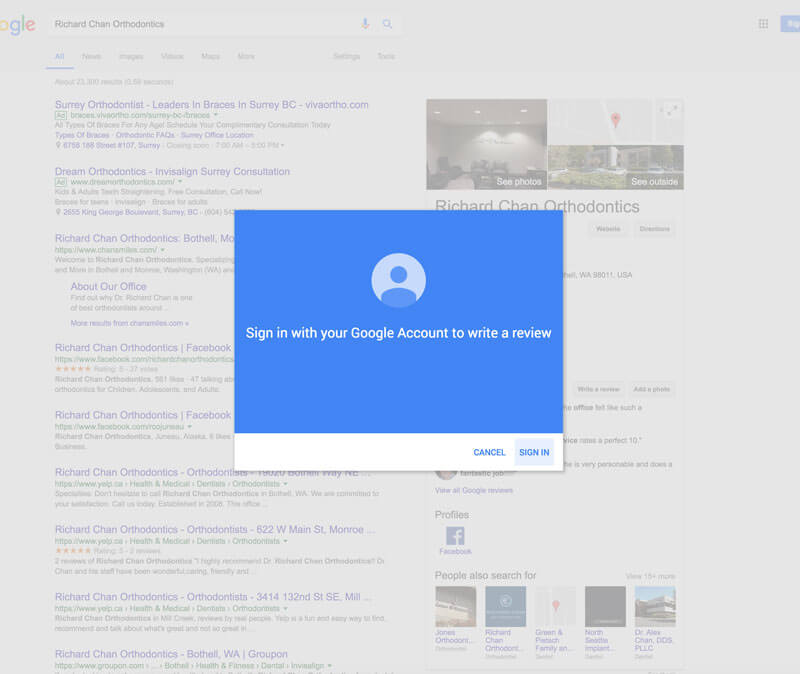Switch to the Maps tab
The height and width of the screenshot is (674, 800).
pyautogui.click(x=210, y=56)
